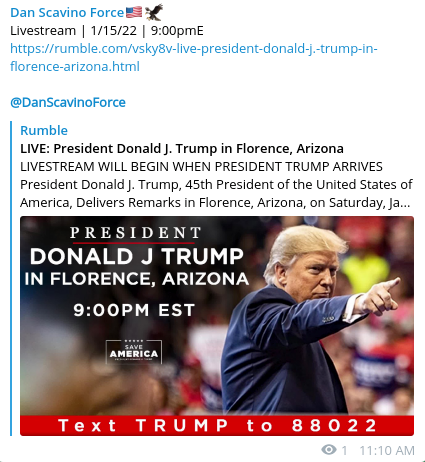Image resolution: width=425 pixels, height=462 pixels.
Task: Click the eagle emoji beside channel name
Action: coord(154,12)
